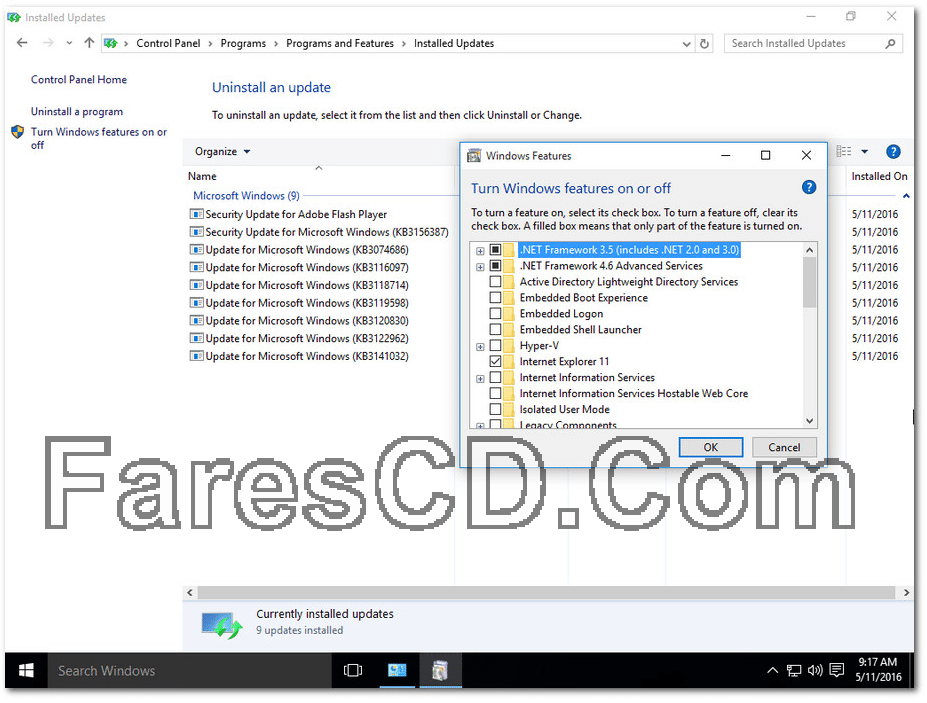The image size is (927, 703).
Task: Expand the address bar history dropdown
Action: coord(686,44)
